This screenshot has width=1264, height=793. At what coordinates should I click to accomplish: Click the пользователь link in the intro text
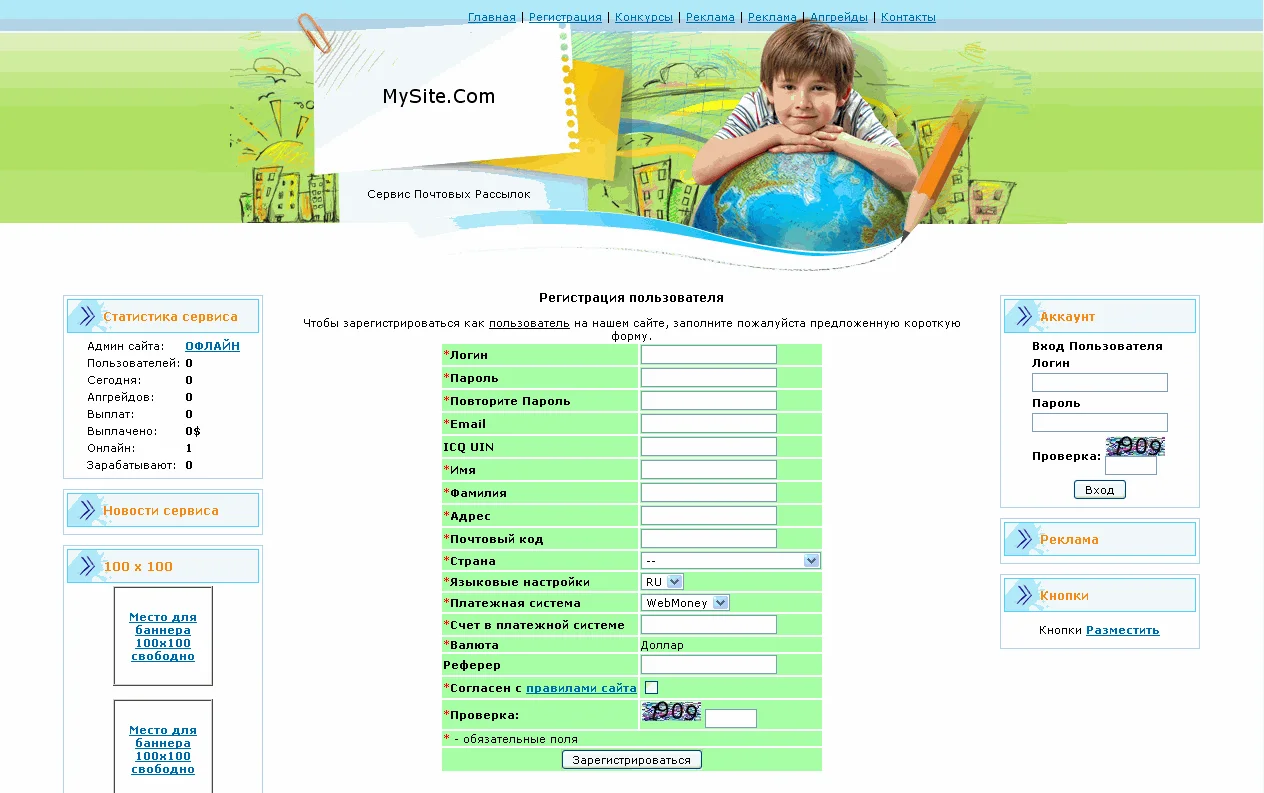click(529, 323)
